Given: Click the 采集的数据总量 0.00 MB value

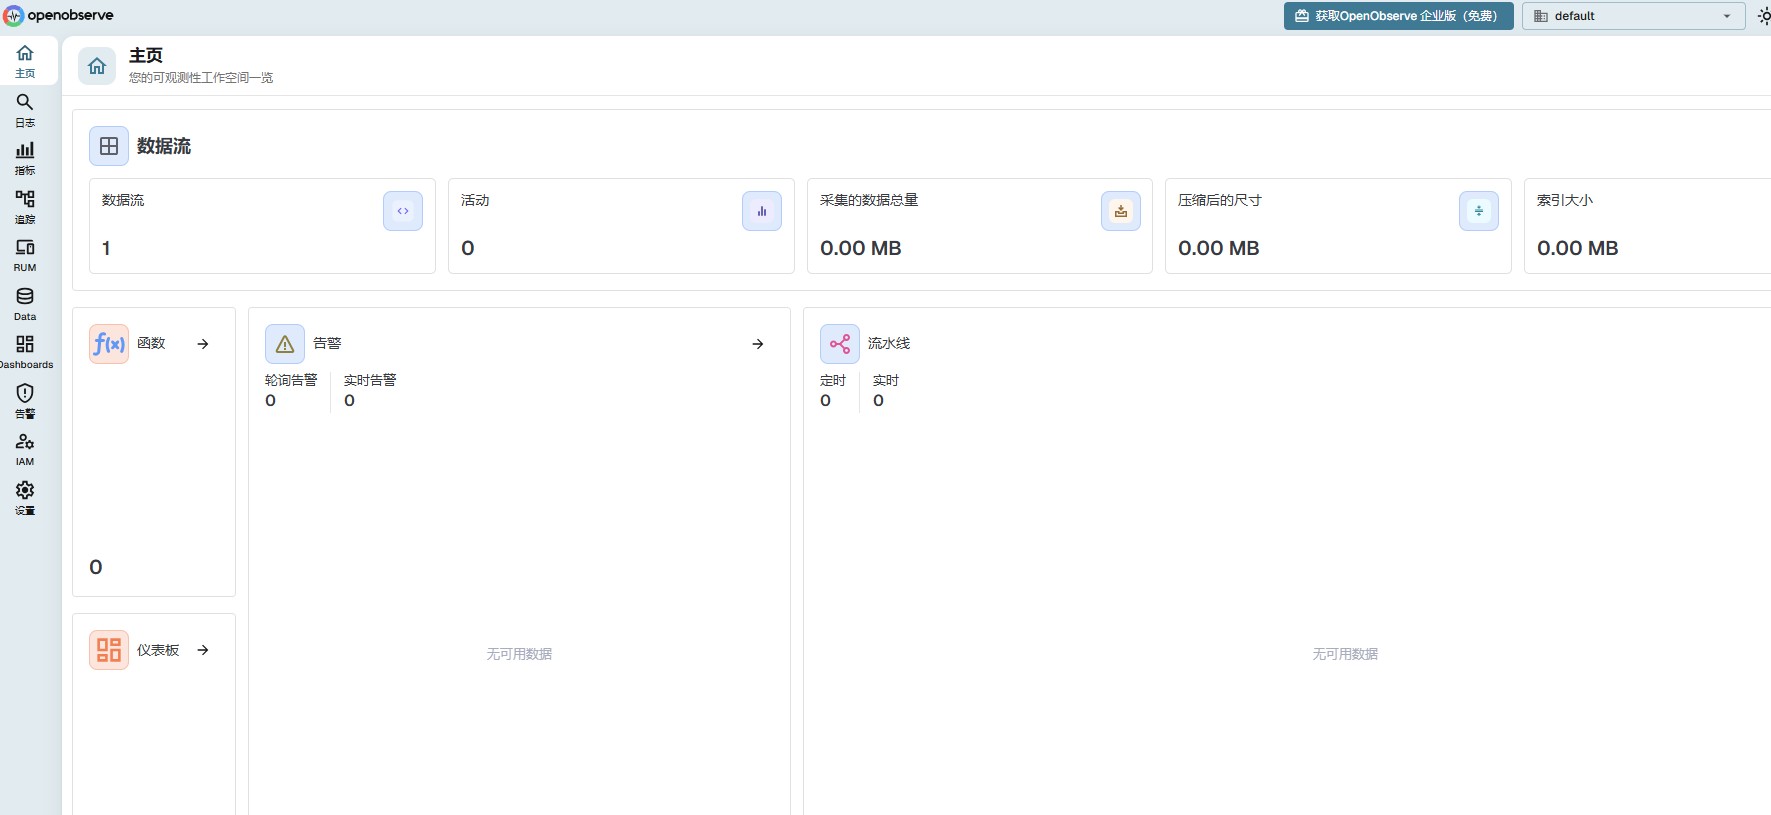Looking at the screenshot, I should [861, 248].
